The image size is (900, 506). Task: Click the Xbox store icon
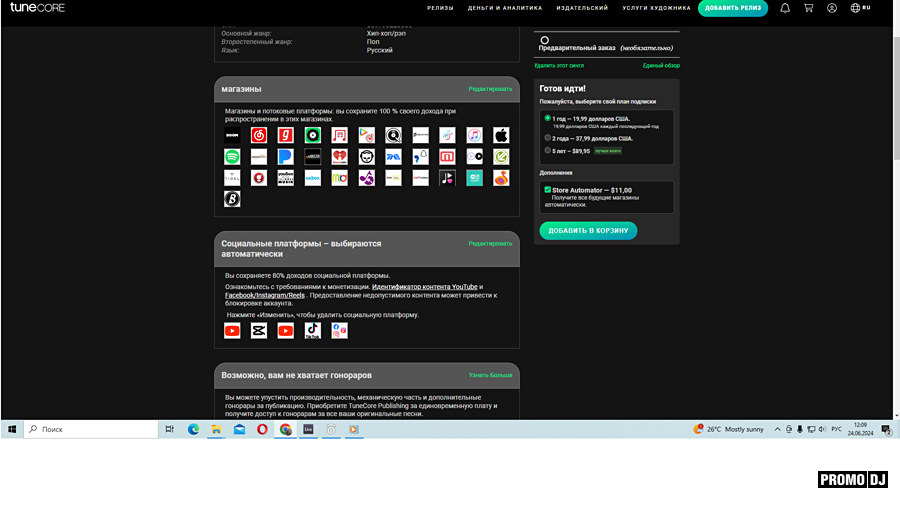pyautogui.click(x=313, y=178)
